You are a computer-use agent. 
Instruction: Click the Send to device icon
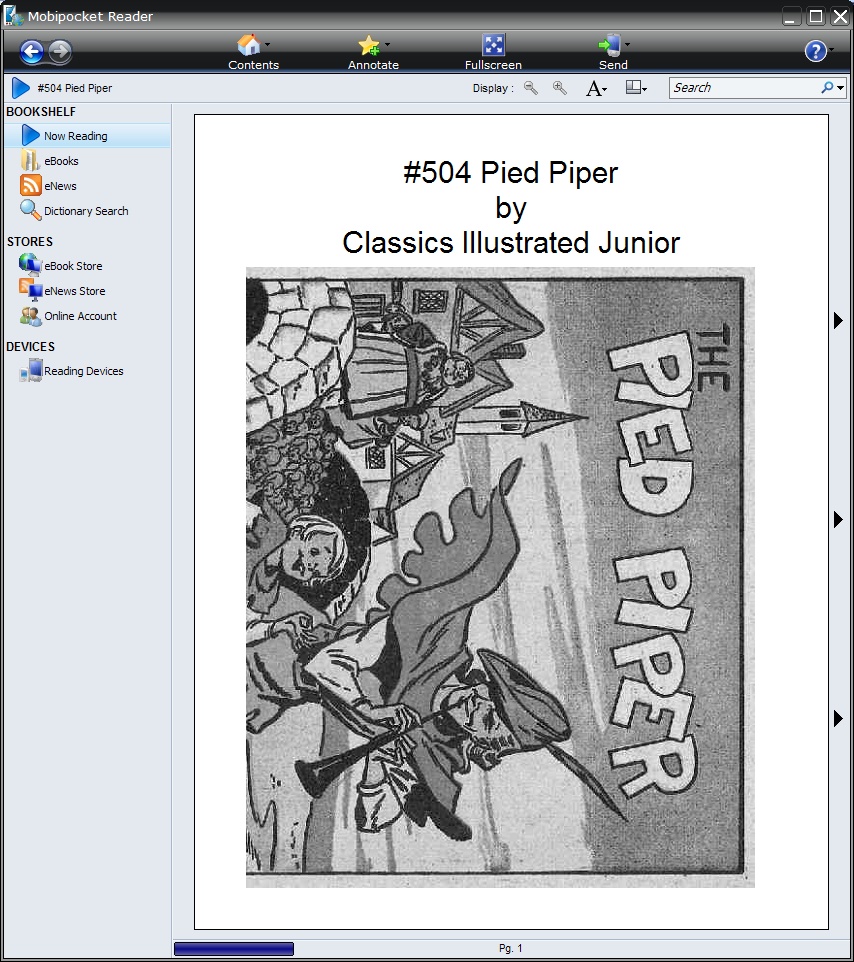point(610,45)
